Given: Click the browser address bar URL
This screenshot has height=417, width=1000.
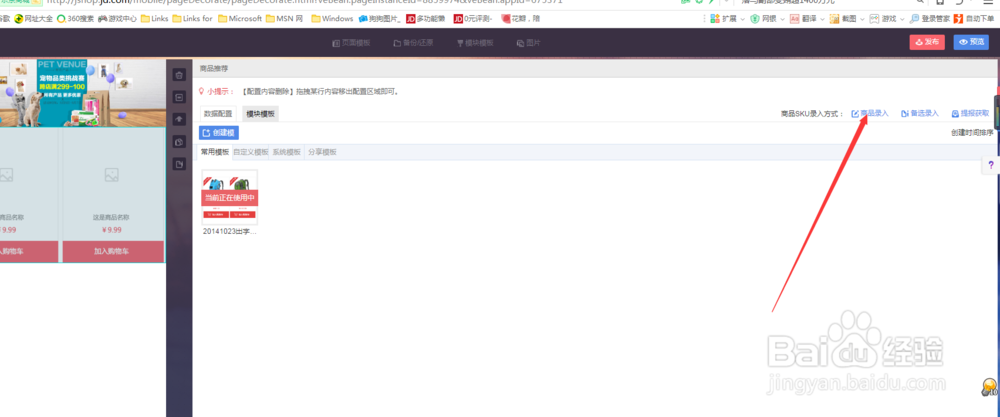Looking at the screenshot, I should pos(306,3).
